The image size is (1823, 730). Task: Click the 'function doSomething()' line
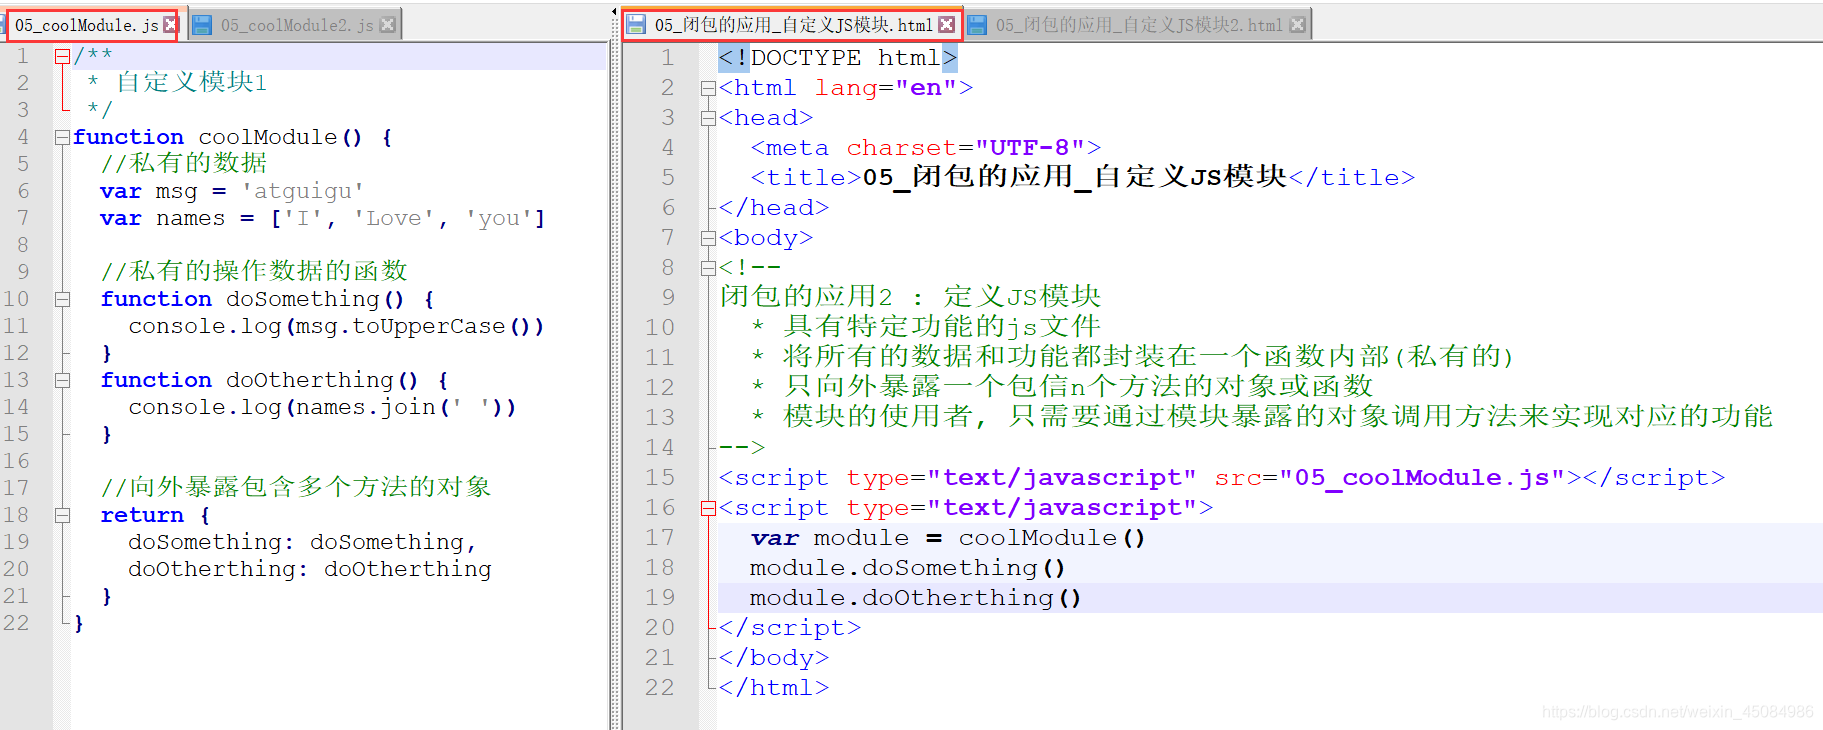pos(267,299)
